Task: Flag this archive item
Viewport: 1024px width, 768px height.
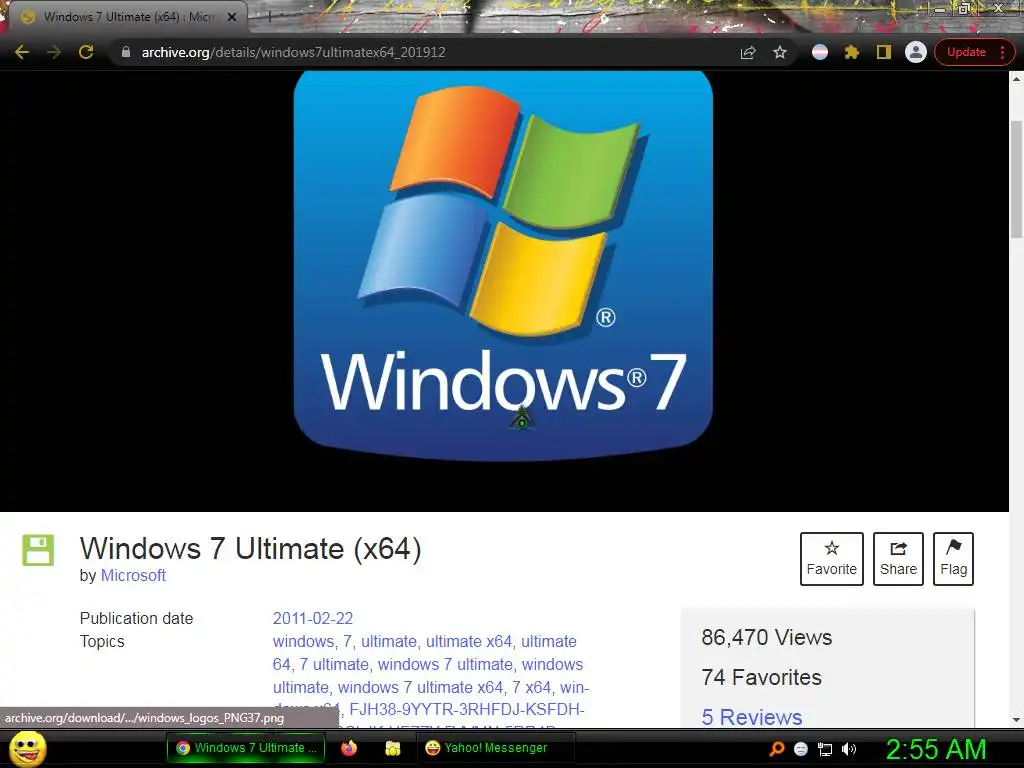Action: click(x=953, y=558)
